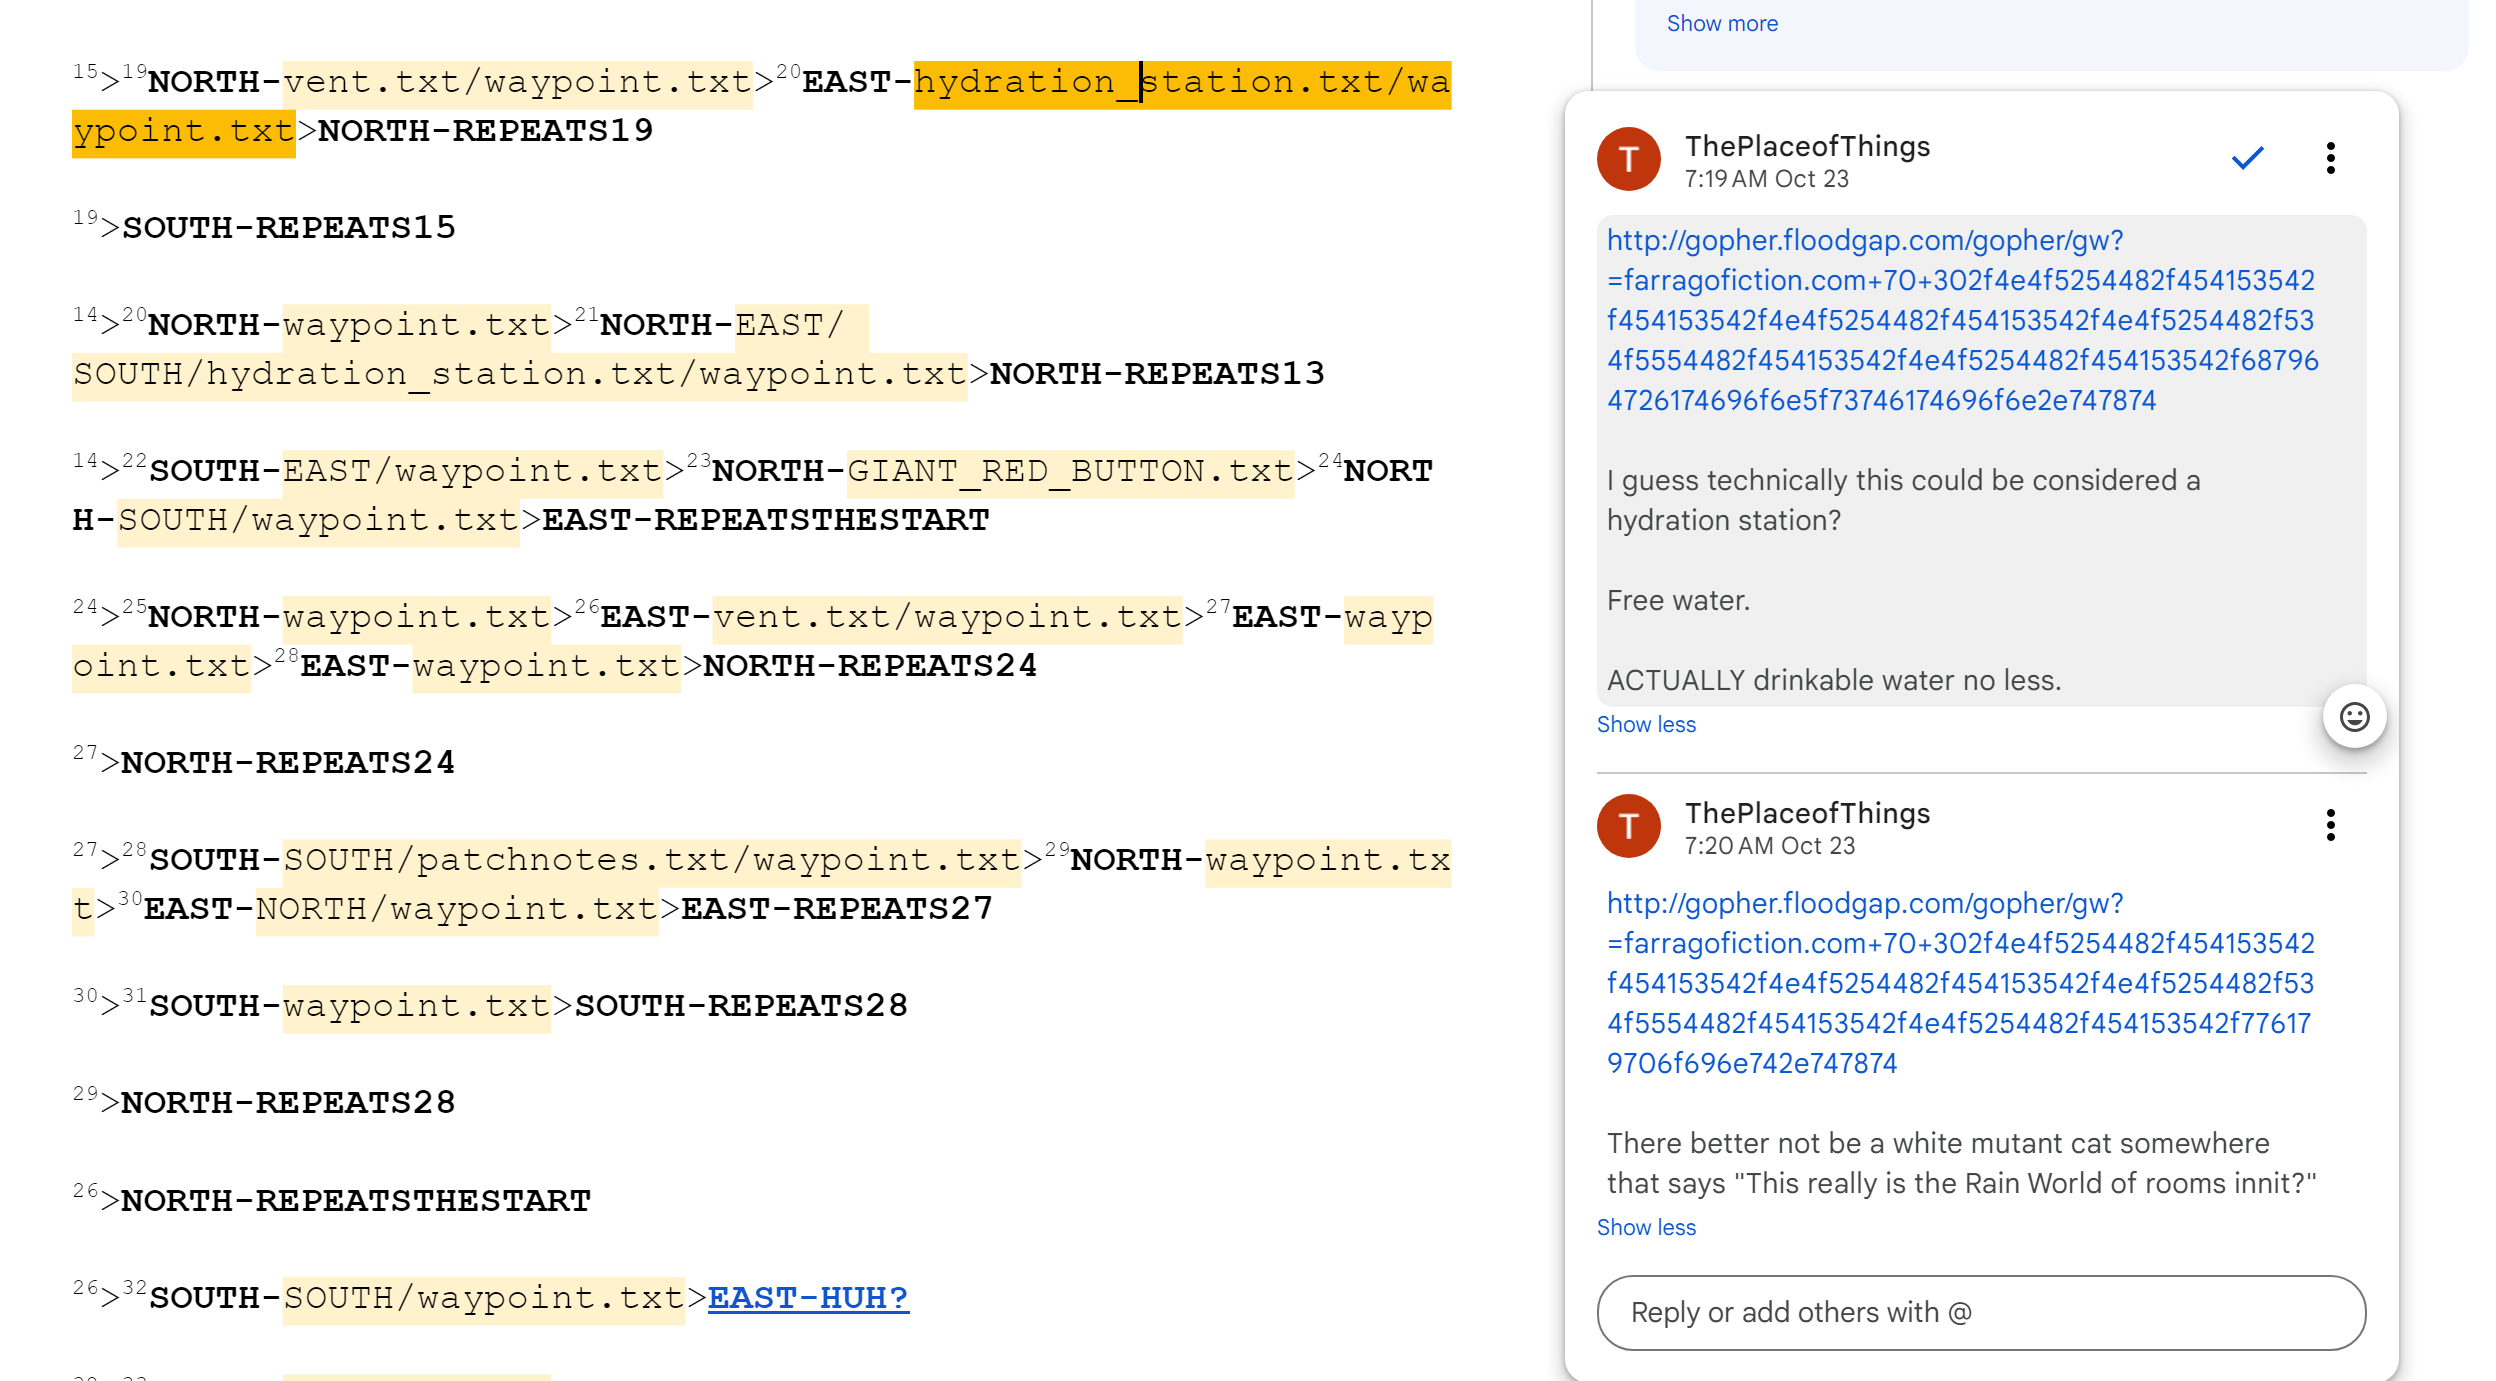
Task: Click the SOUTH-REPEATS15 line
Action: point(288,228)
